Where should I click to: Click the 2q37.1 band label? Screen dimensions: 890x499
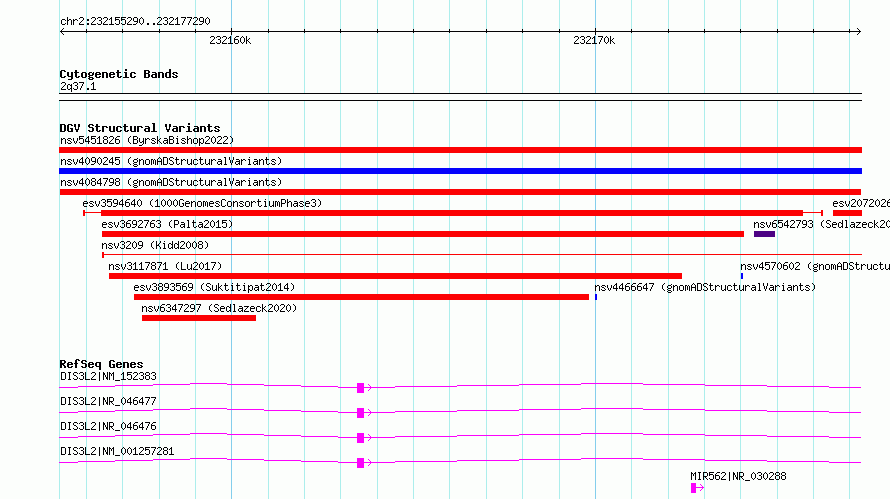[78, 86]
